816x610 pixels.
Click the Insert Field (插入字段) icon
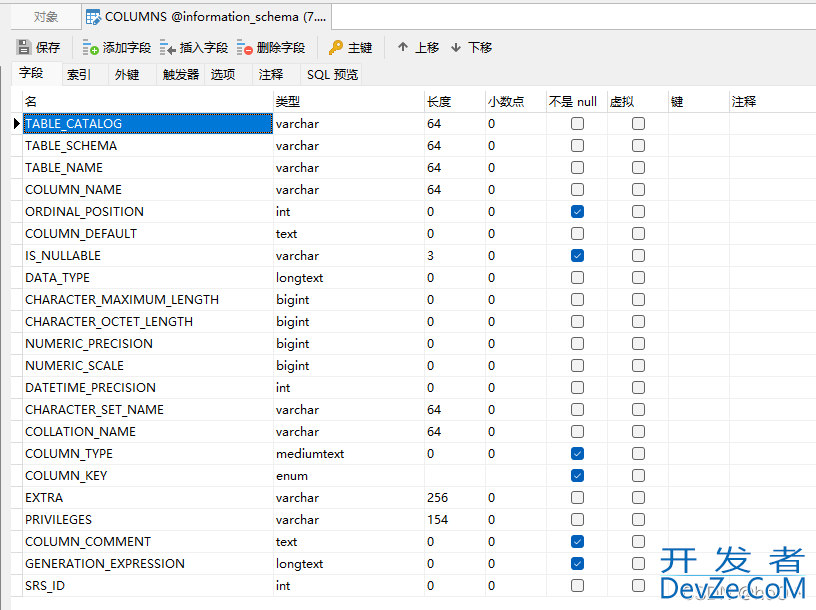(168, 48)
